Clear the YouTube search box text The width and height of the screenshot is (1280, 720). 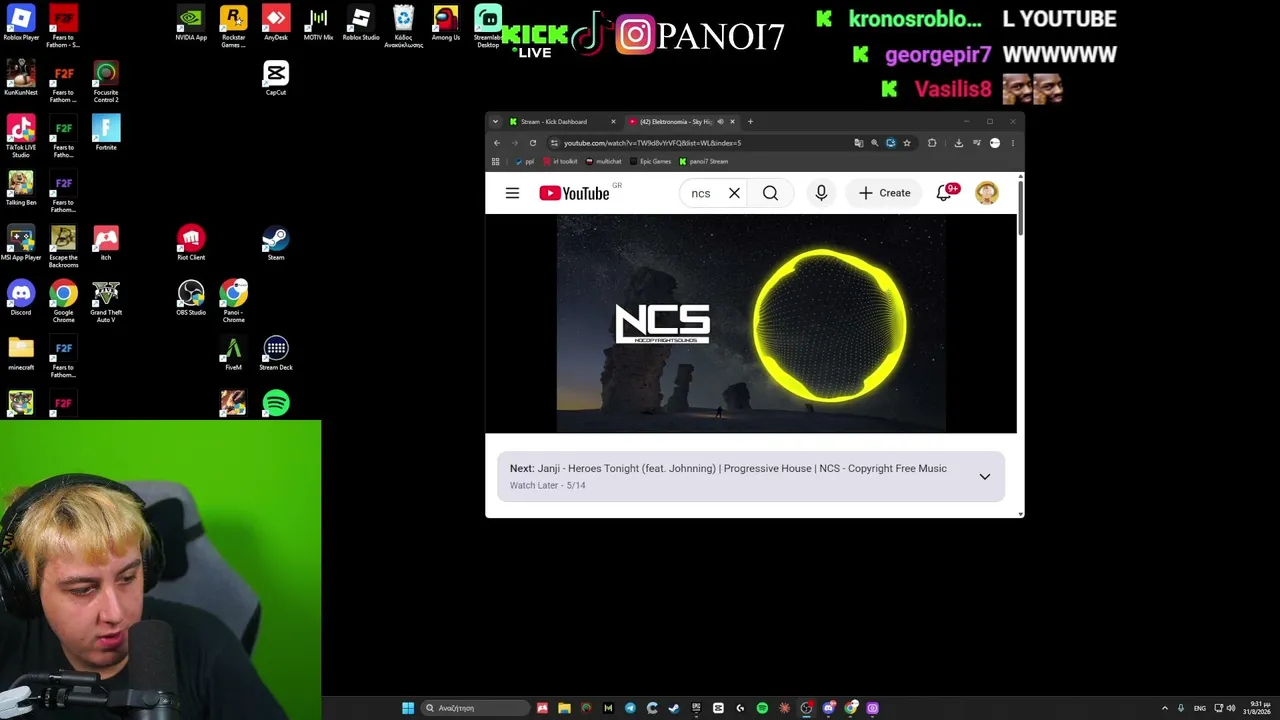tap(734, 193)
